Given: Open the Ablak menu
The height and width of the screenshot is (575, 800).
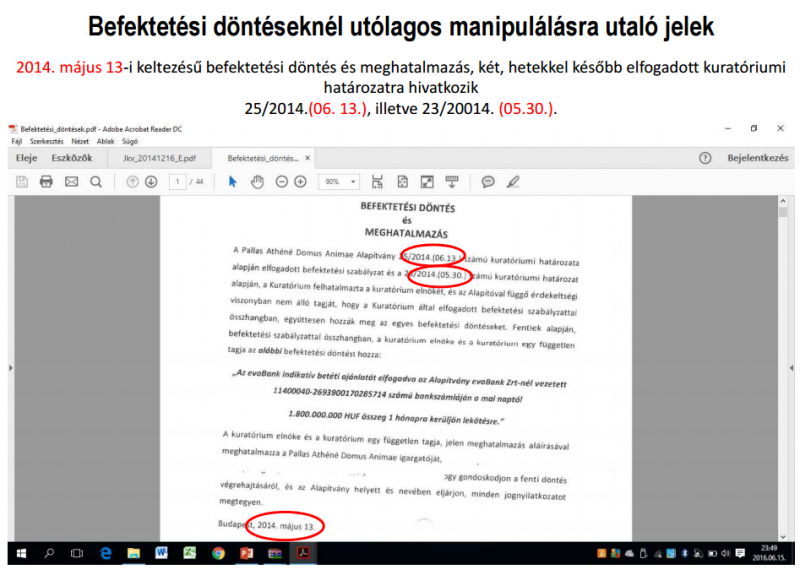Looking at the screenshot, I should (x=106, y=141).
